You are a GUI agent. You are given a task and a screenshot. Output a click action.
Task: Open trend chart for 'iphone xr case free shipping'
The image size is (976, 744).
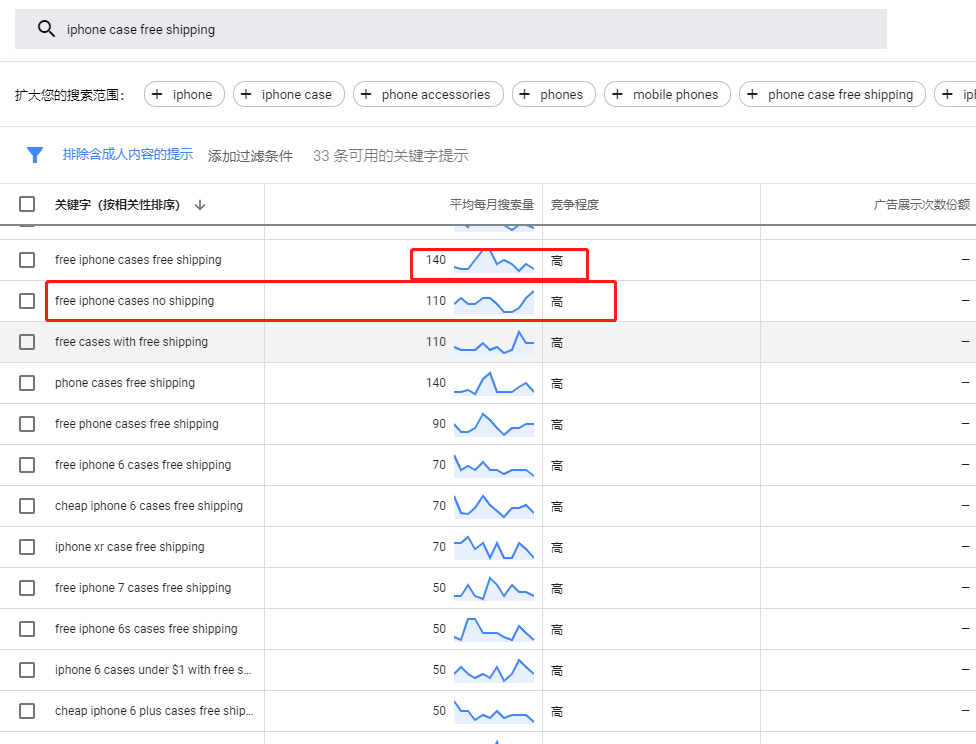click(x=494, y=547)
